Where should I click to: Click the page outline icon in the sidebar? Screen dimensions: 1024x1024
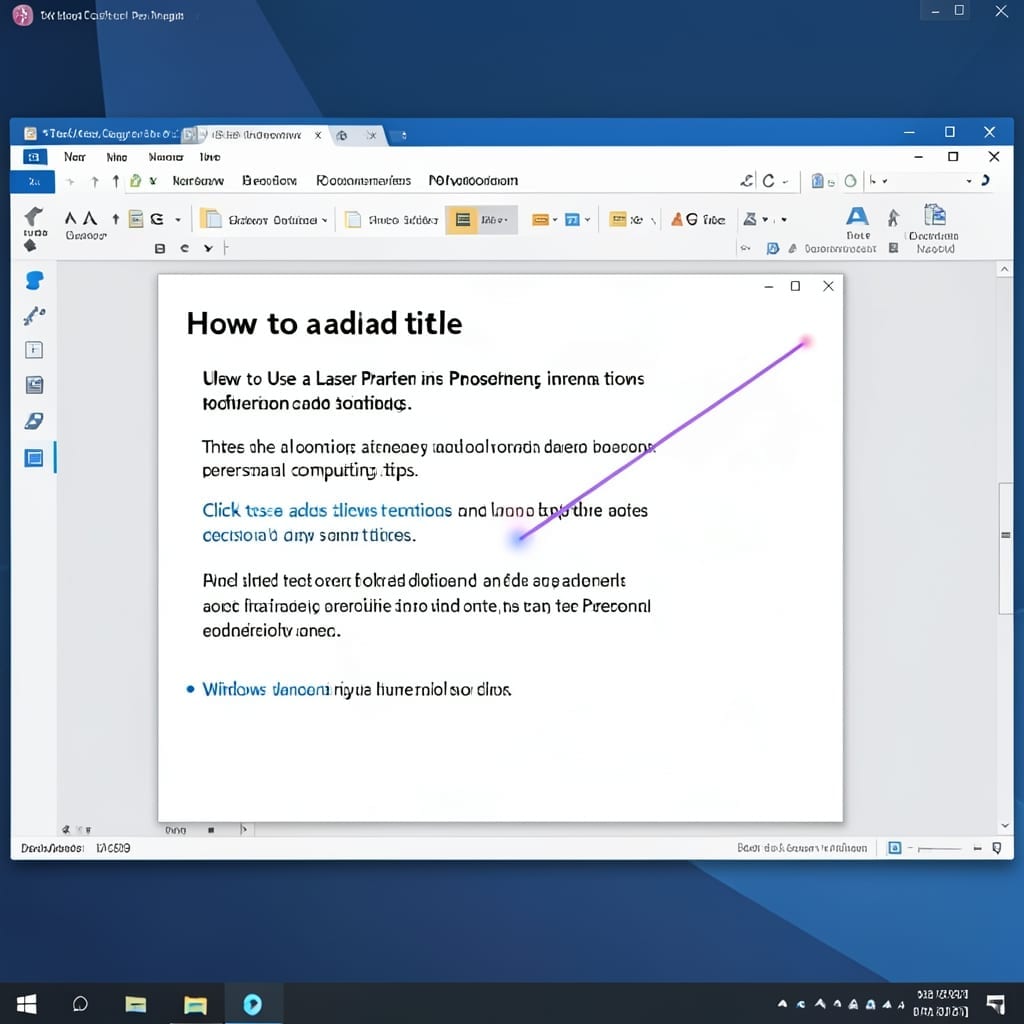[34, 350]
